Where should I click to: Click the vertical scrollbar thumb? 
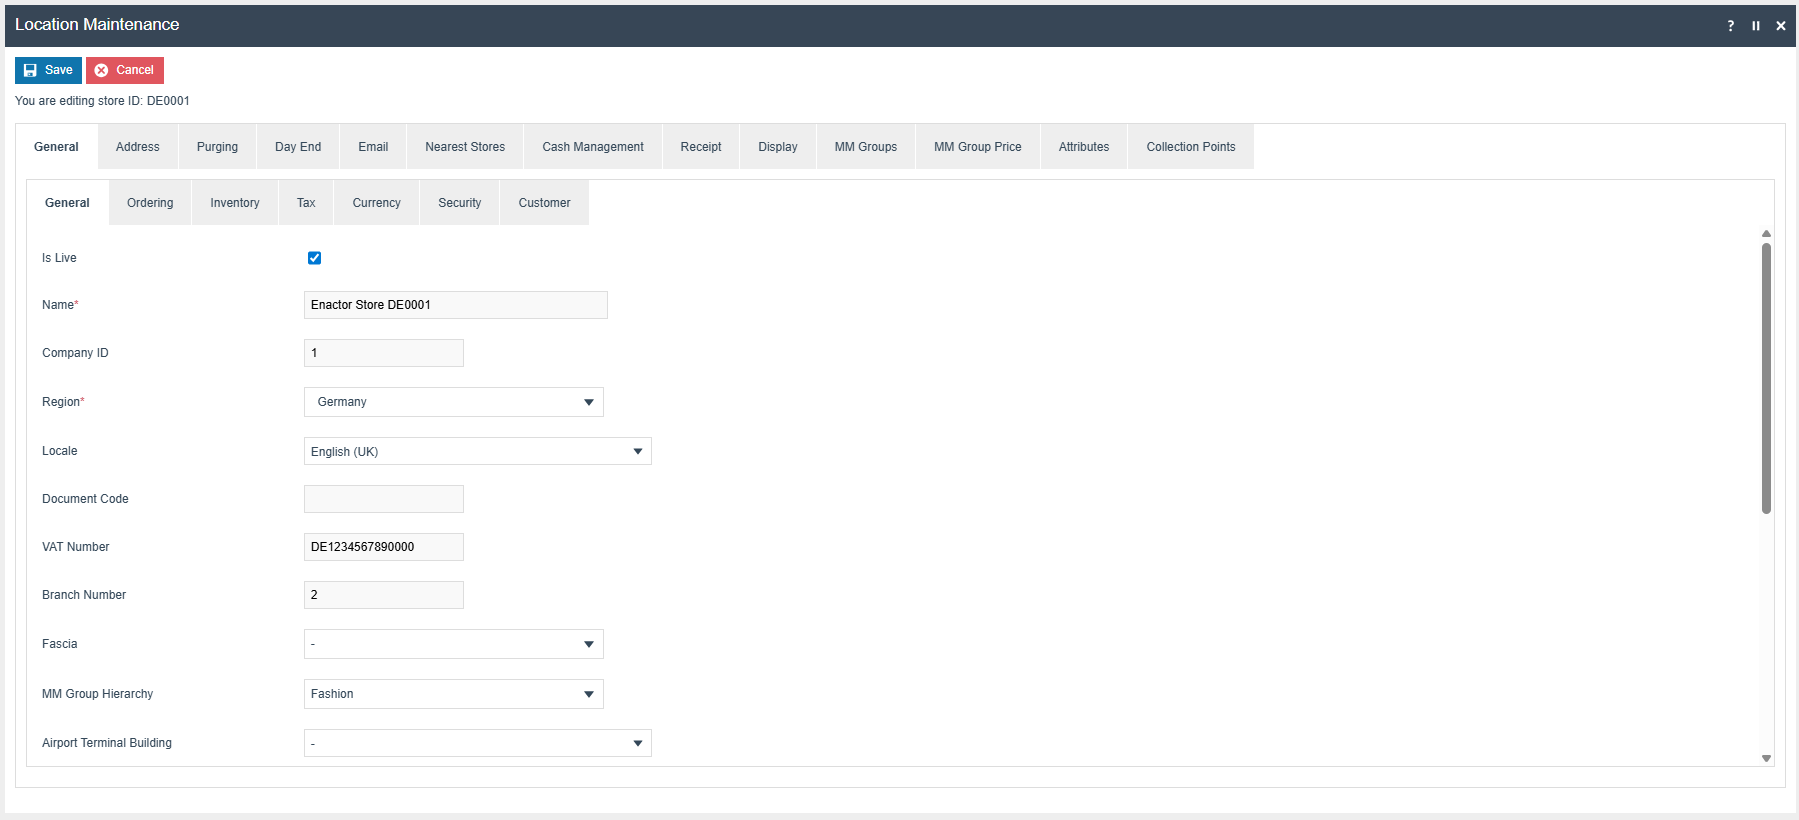(x=1766, y=378)
